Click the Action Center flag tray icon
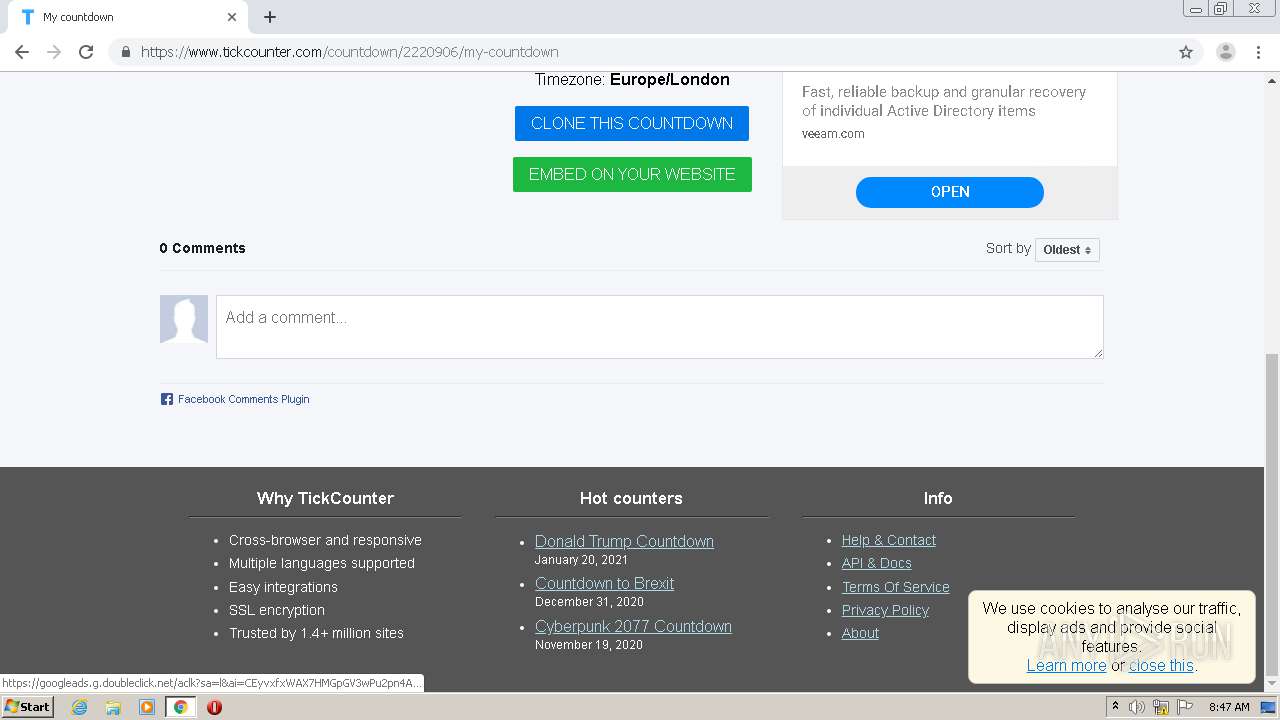The height and width of the screenshot is (720, 1280). tap(1185, 707)
